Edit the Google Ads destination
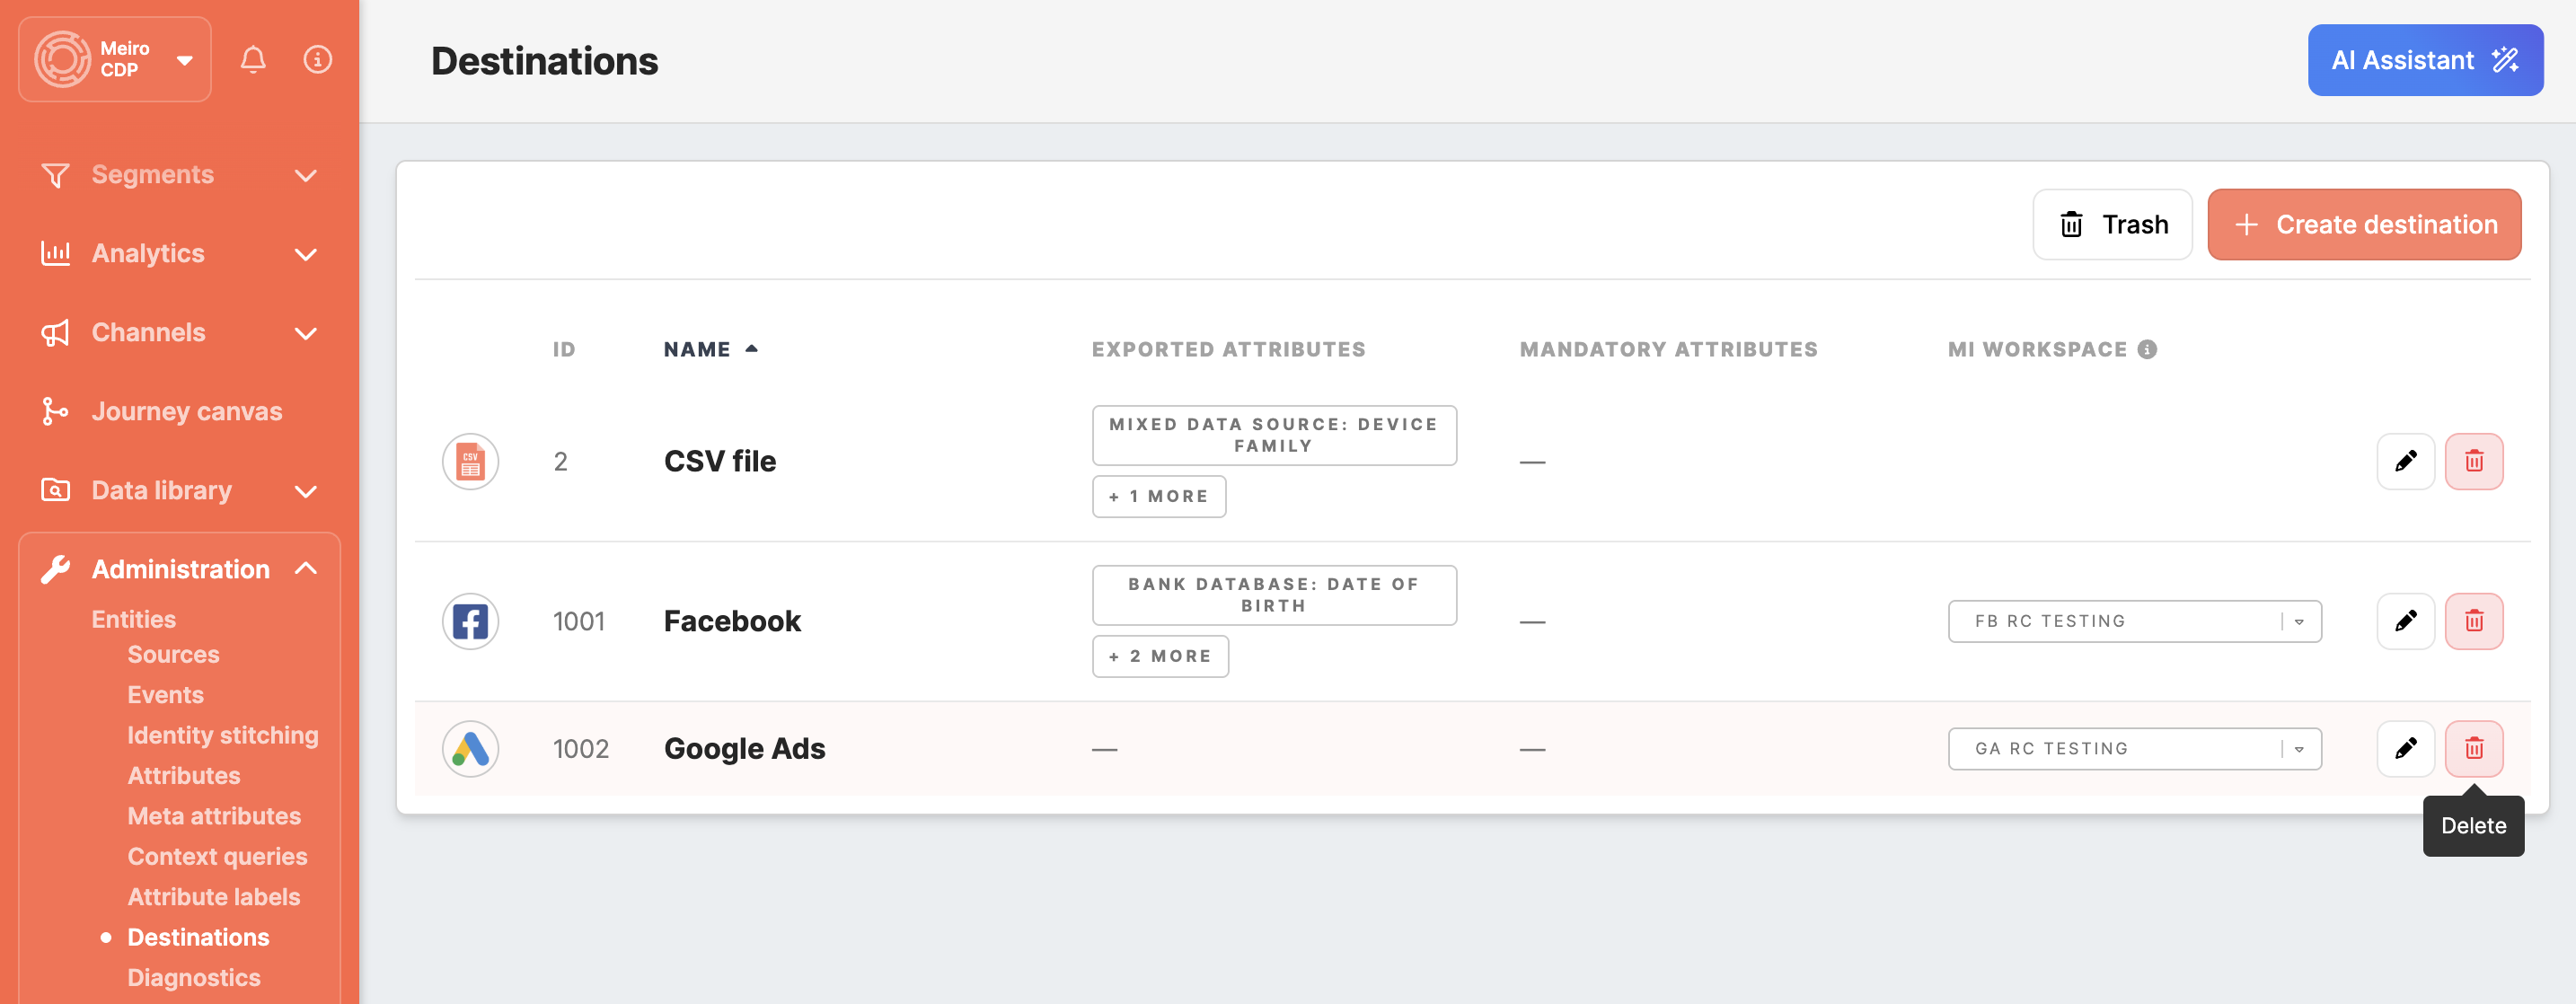Viewport: 2576px width, 1004px height. (2405, 748)
